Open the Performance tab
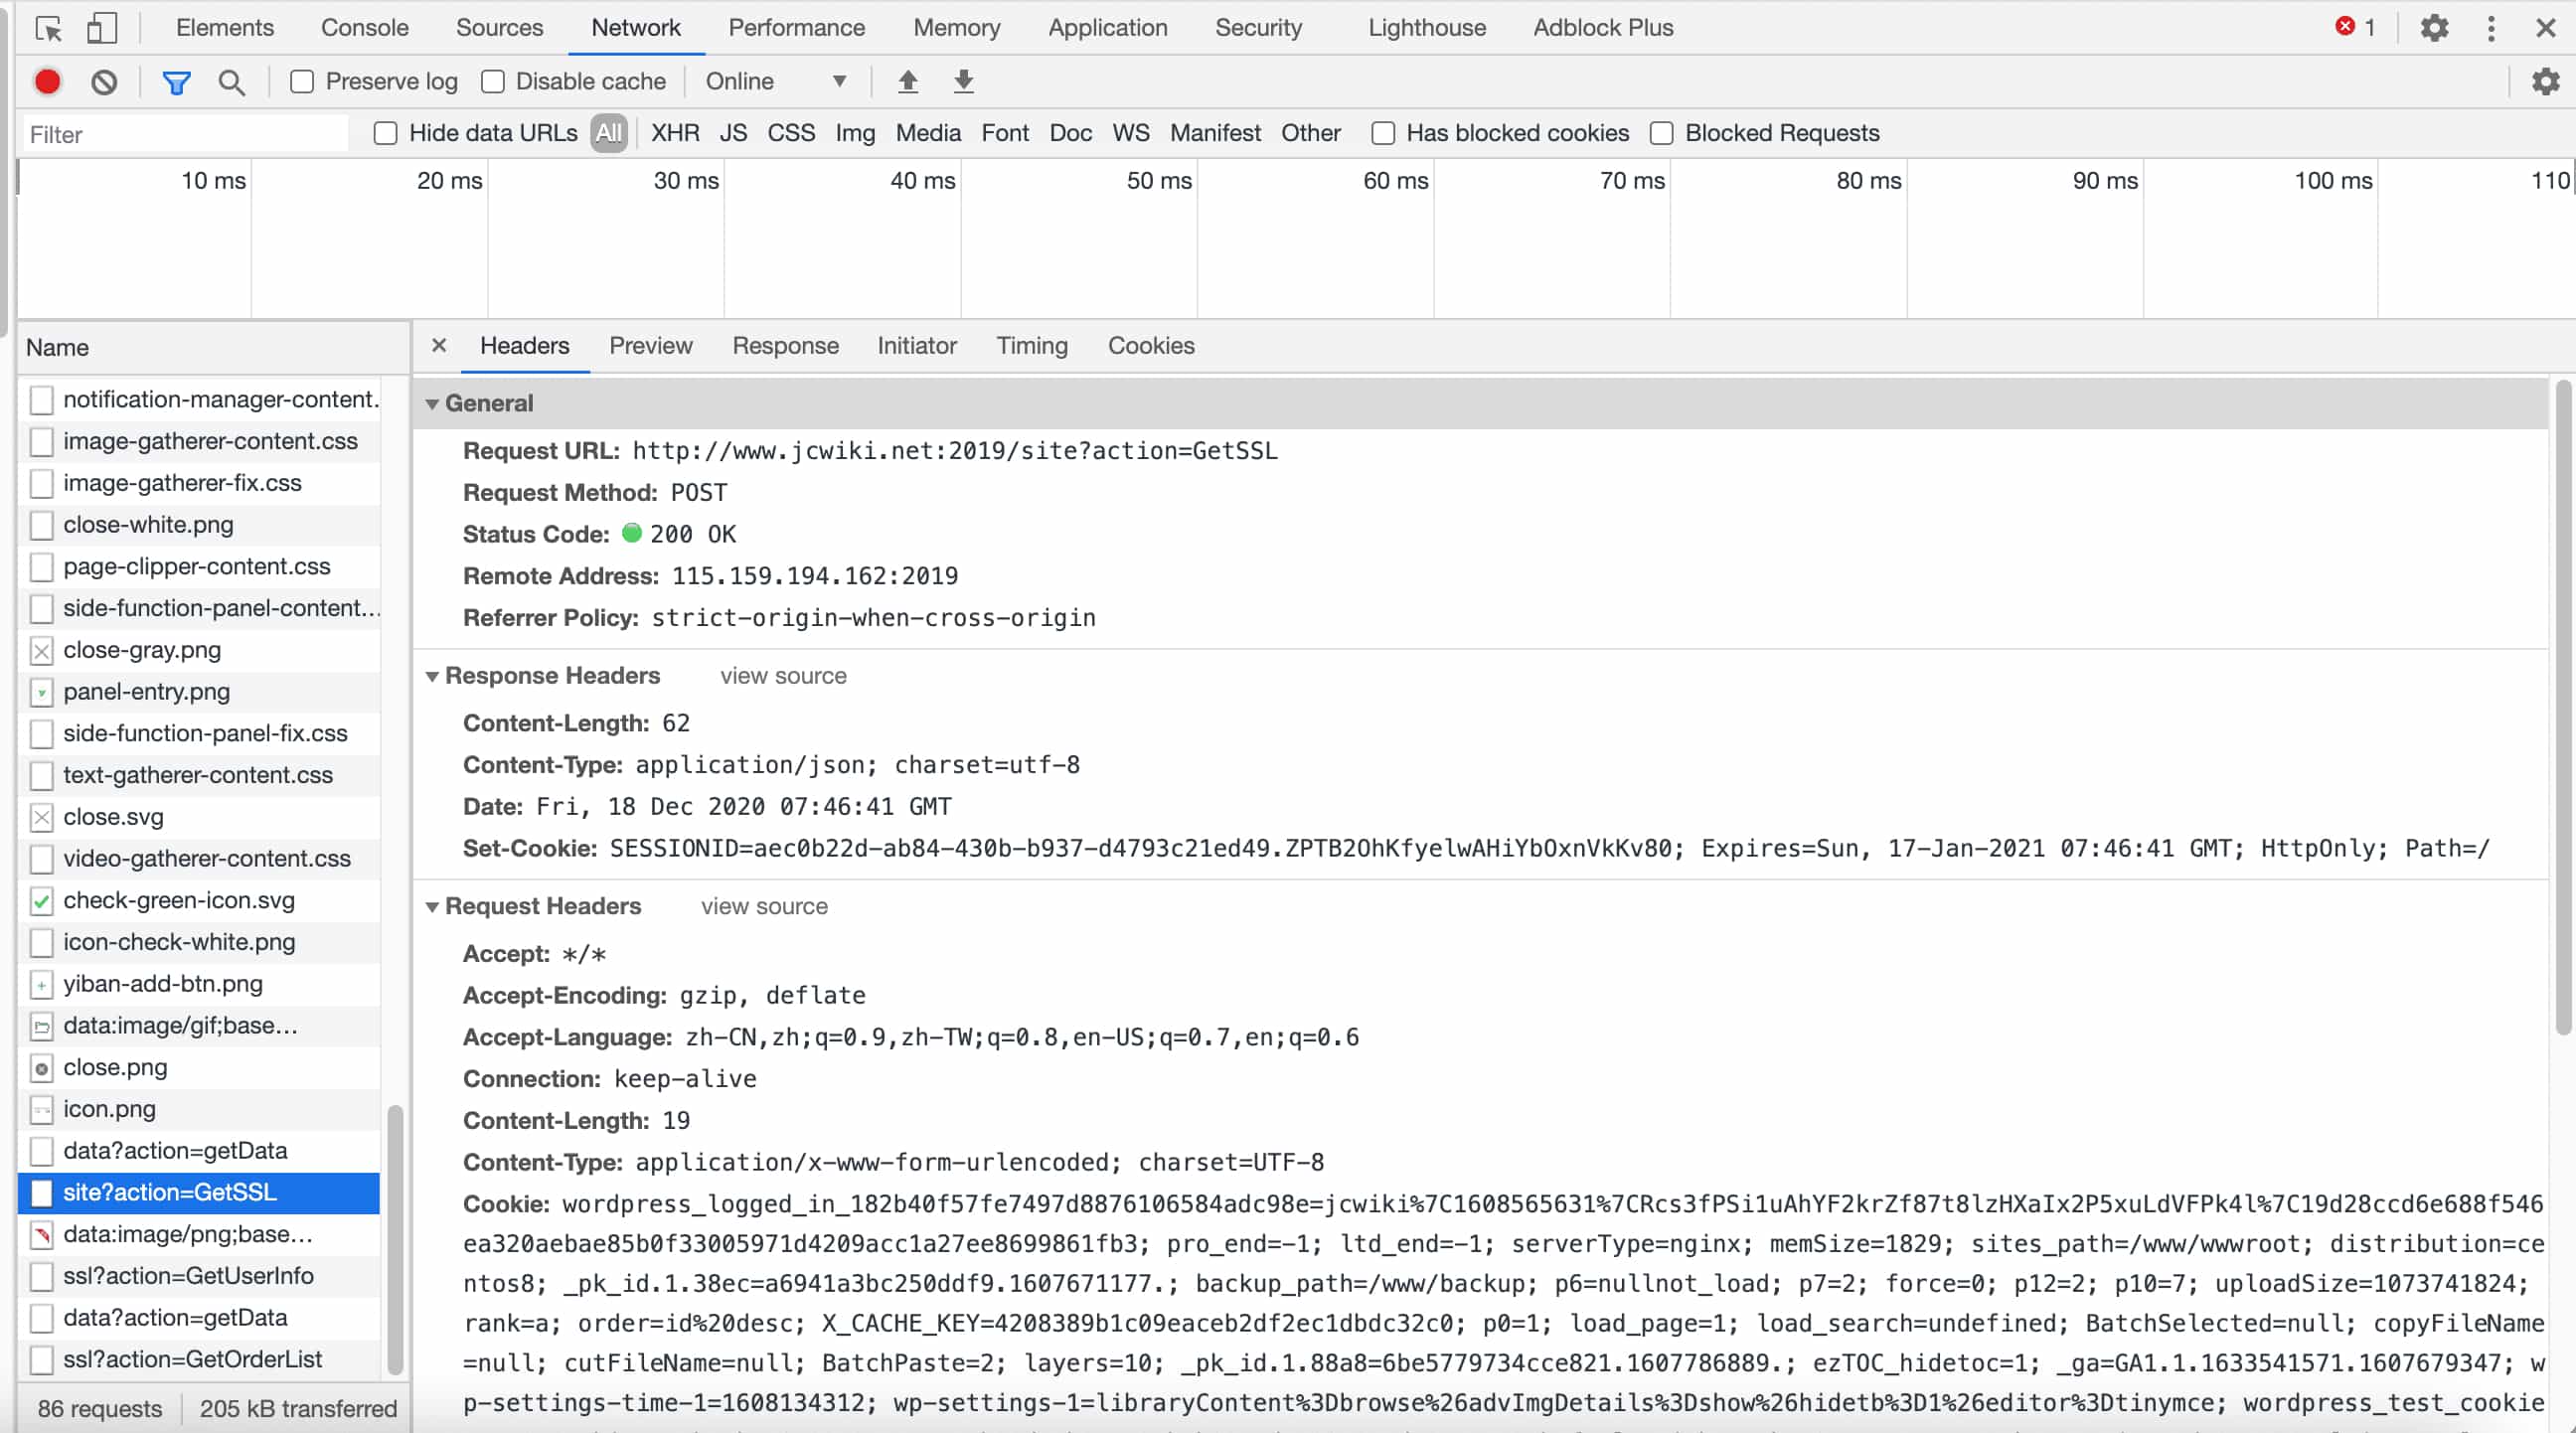Screen dimensions: 2576x1433 (x=796, y=28)
